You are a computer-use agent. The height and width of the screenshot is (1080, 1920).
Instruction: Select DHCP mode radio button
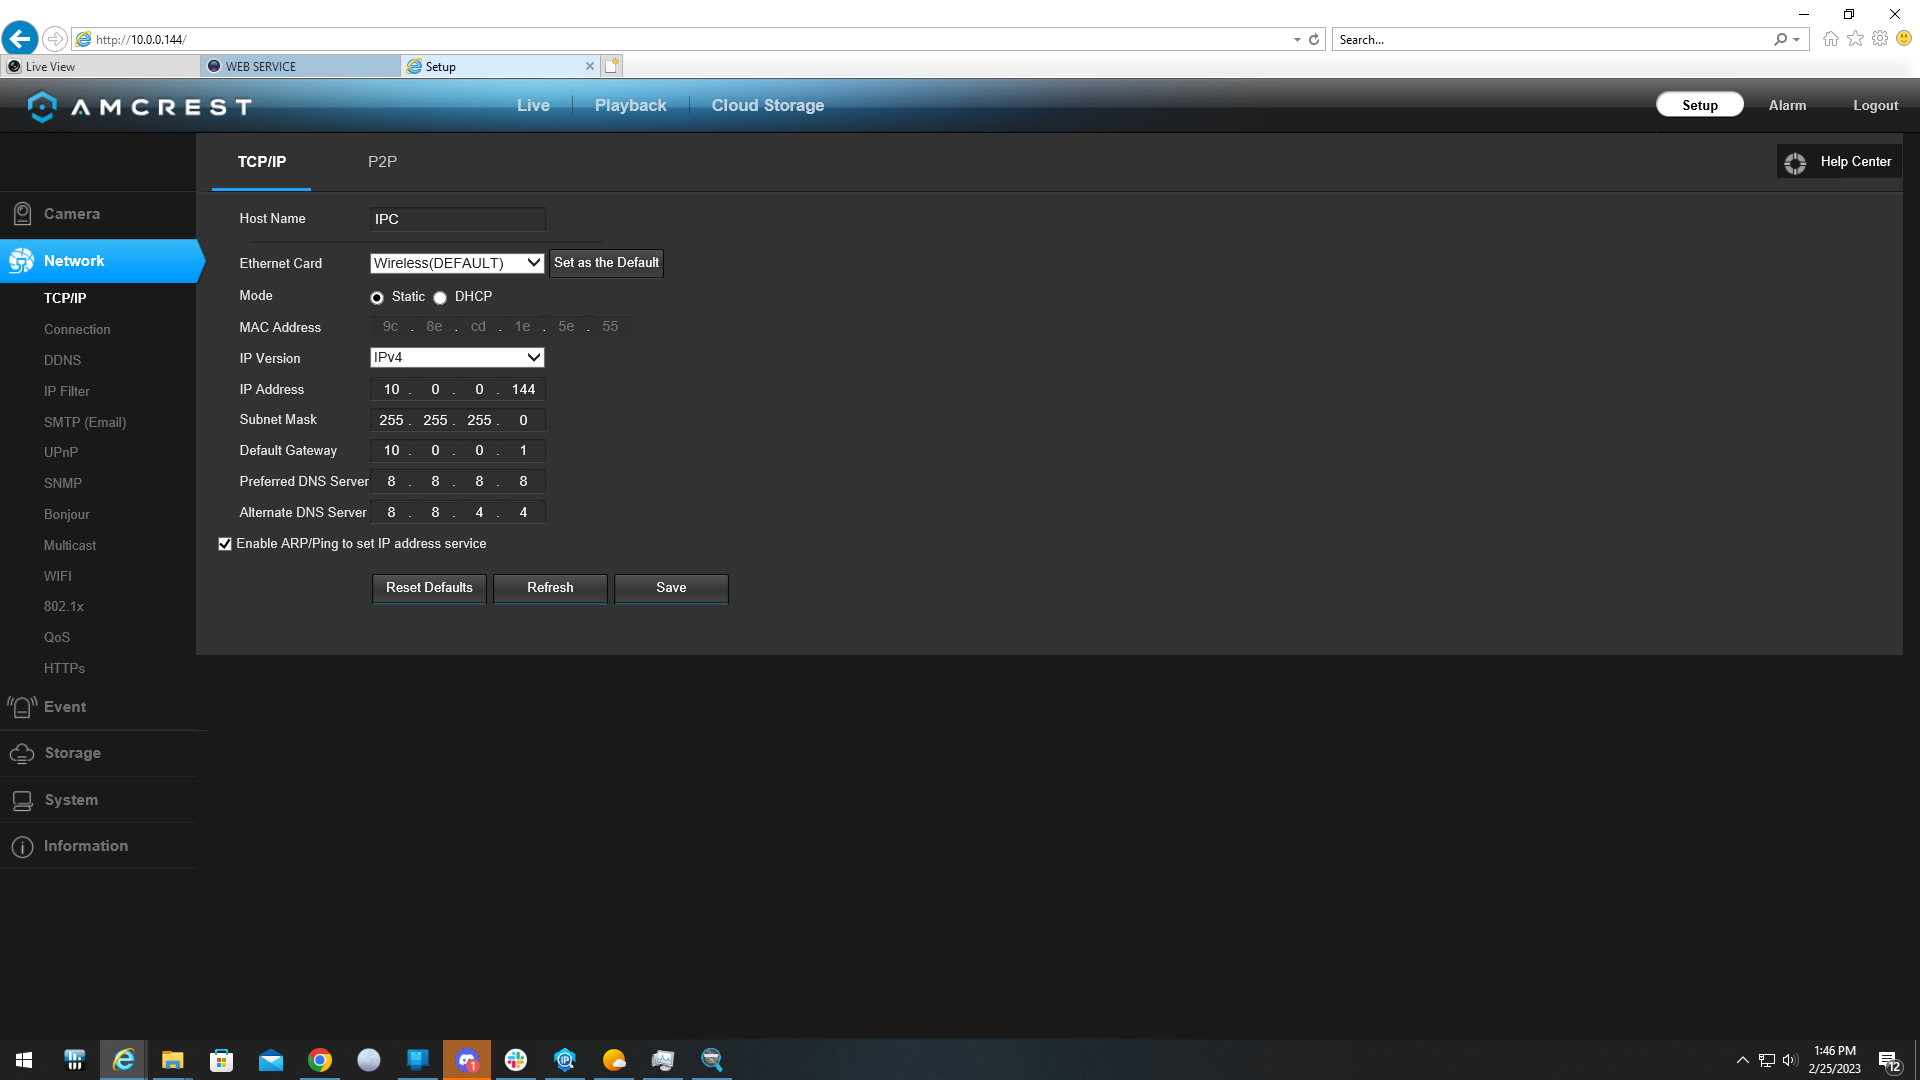(440, 298)
